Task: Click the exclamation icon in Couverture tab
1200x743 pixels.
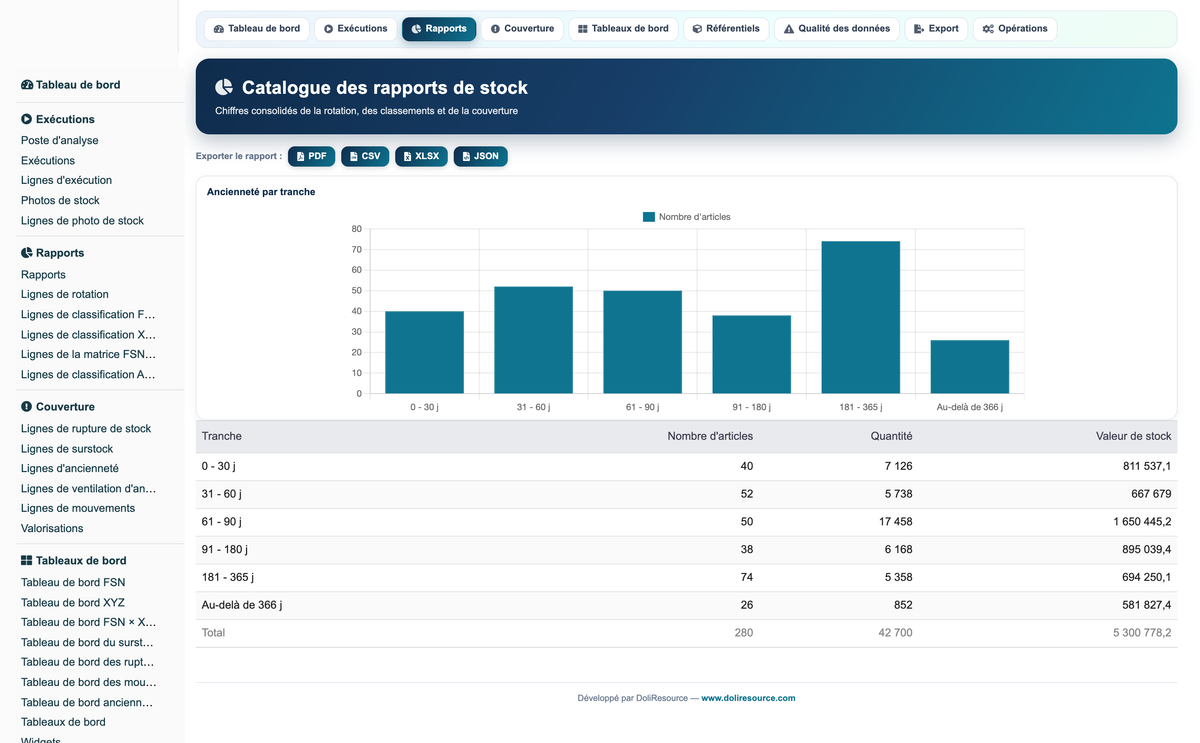Action: coord(495,29)
